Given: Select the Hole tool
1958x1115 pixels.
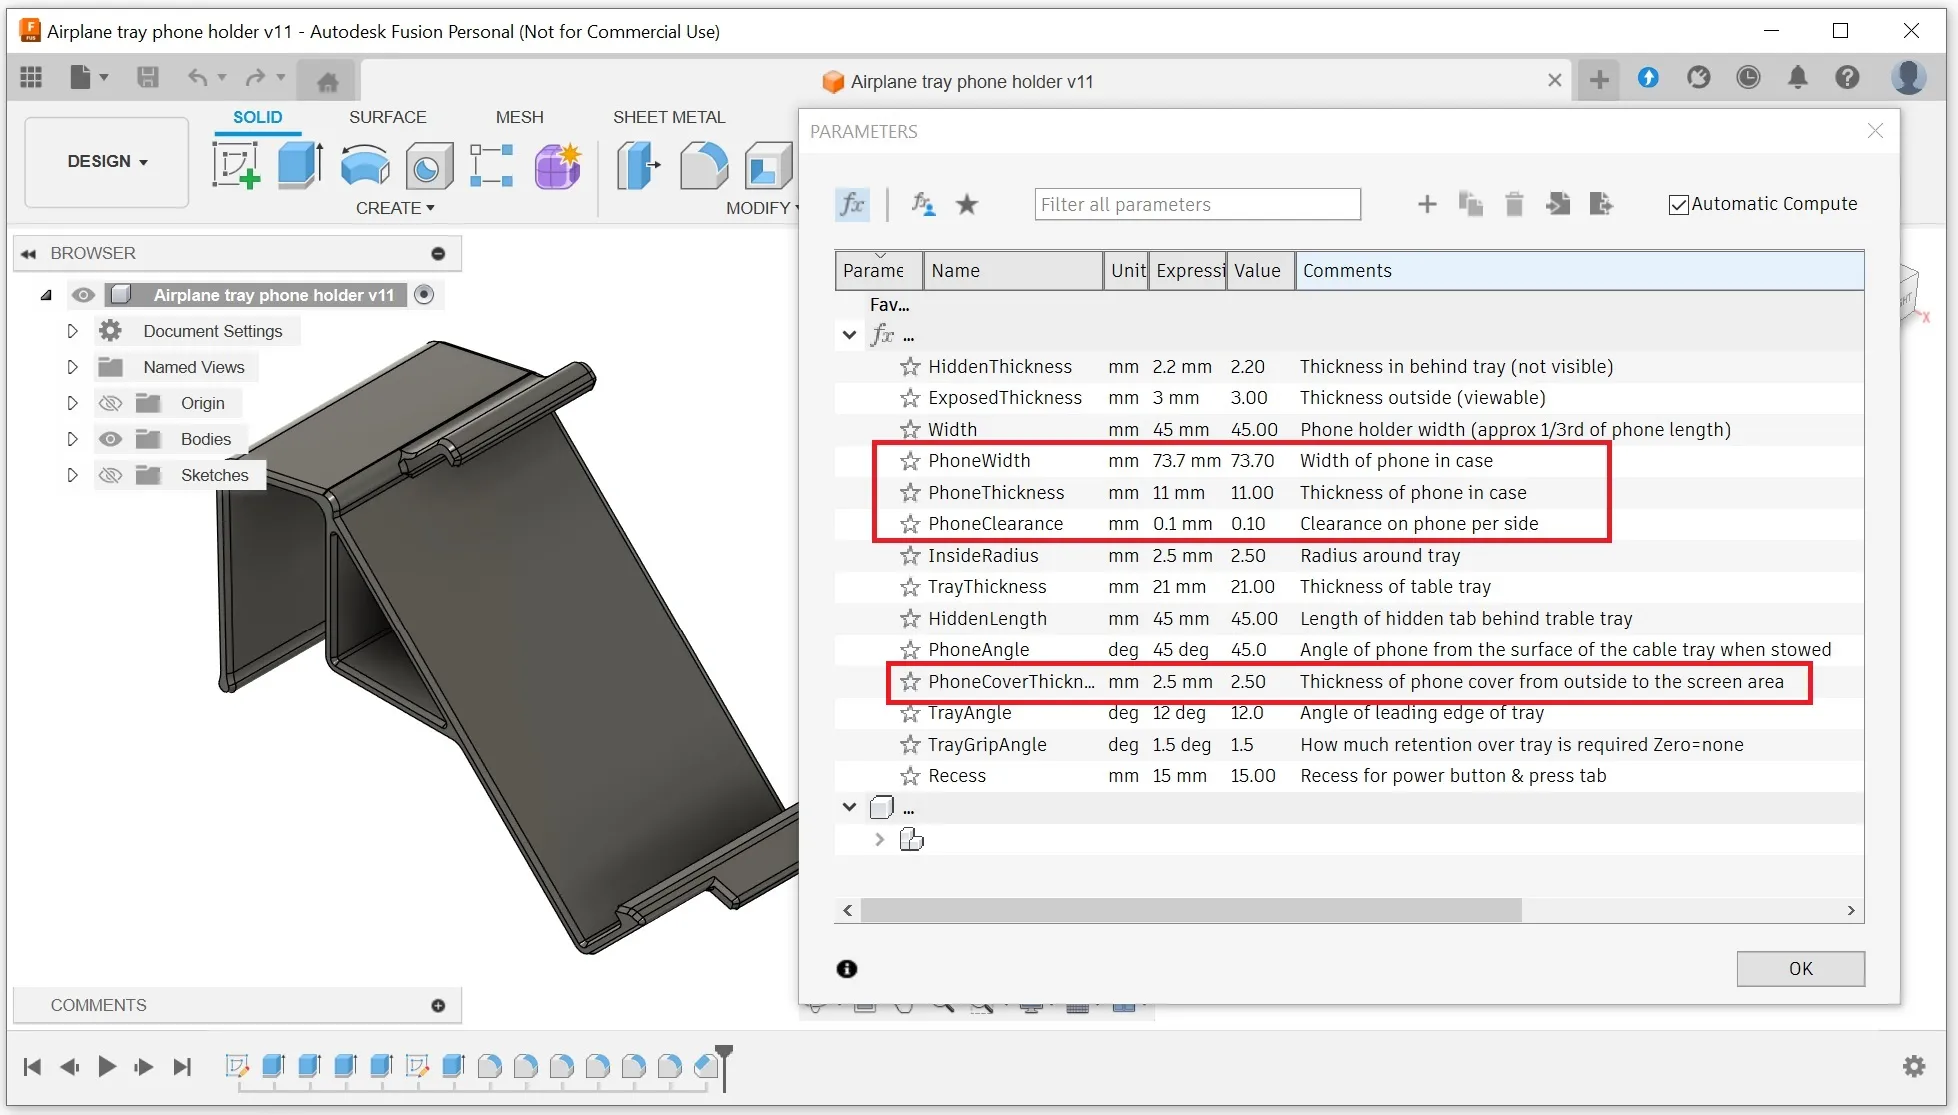Looking at the screenshot, I should click(x=429, y=166).
